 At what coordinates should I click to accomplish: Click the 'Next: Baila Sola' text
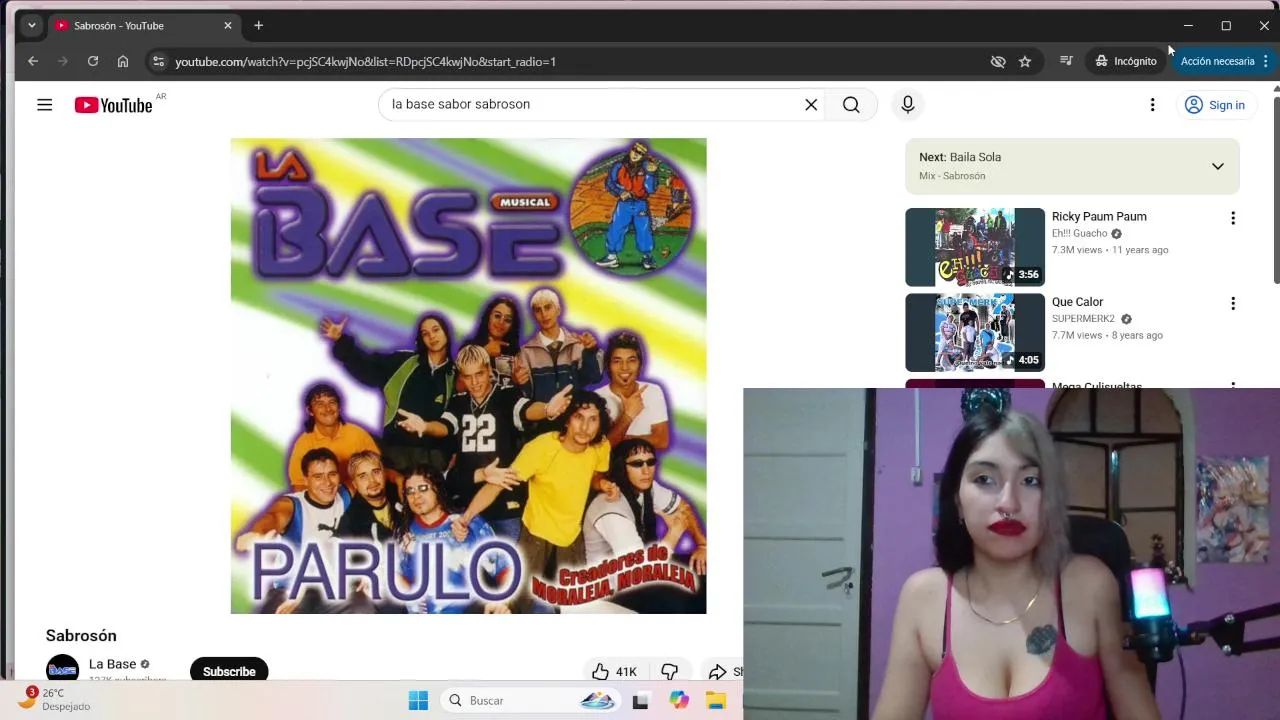coord(960,157)
